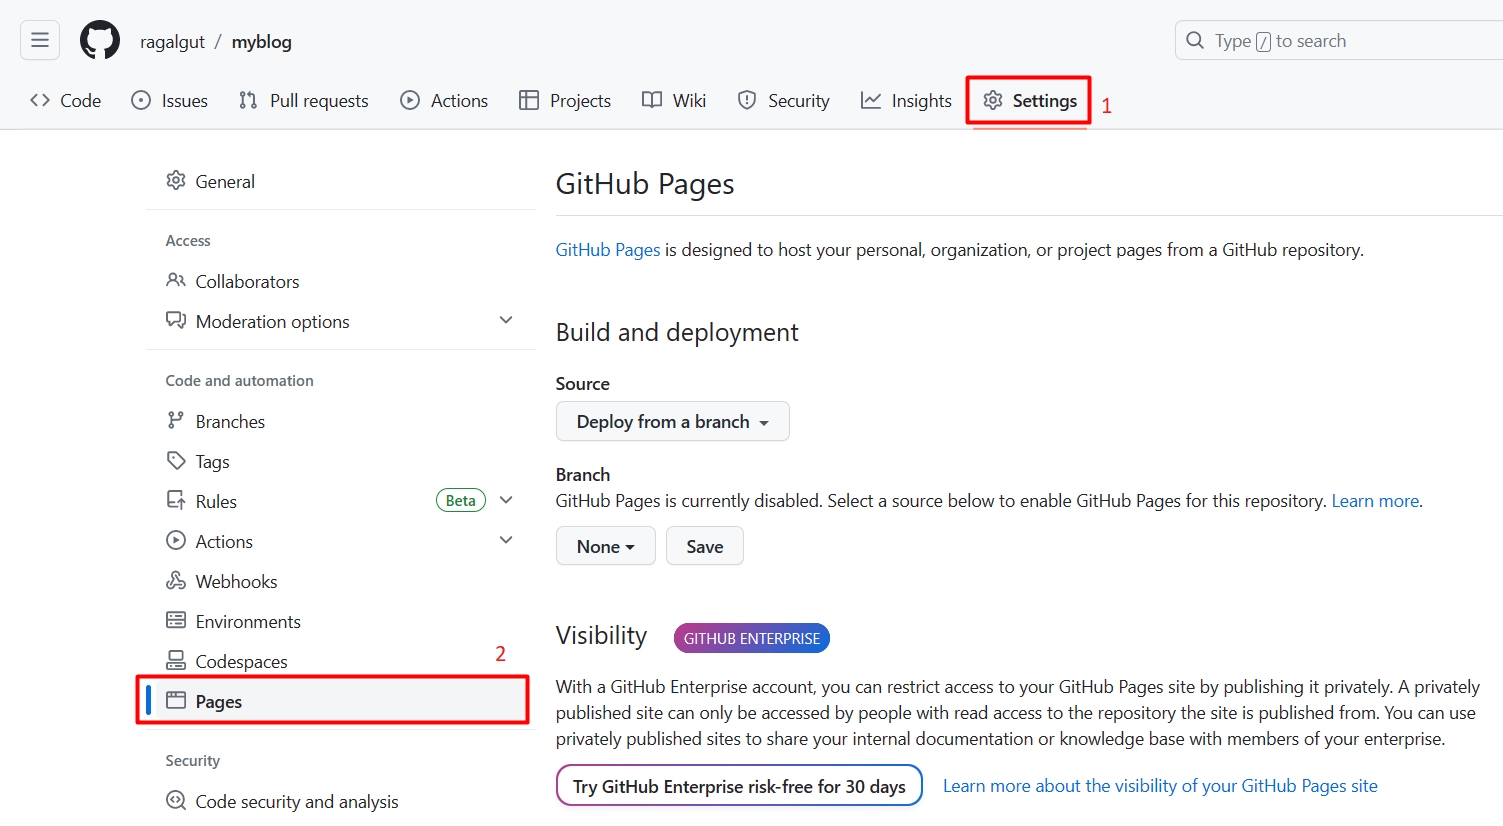The width and height of the screenshot is (1503, 826).
Task: Click the Code tab angle-brackets icon
Action: 40,100
